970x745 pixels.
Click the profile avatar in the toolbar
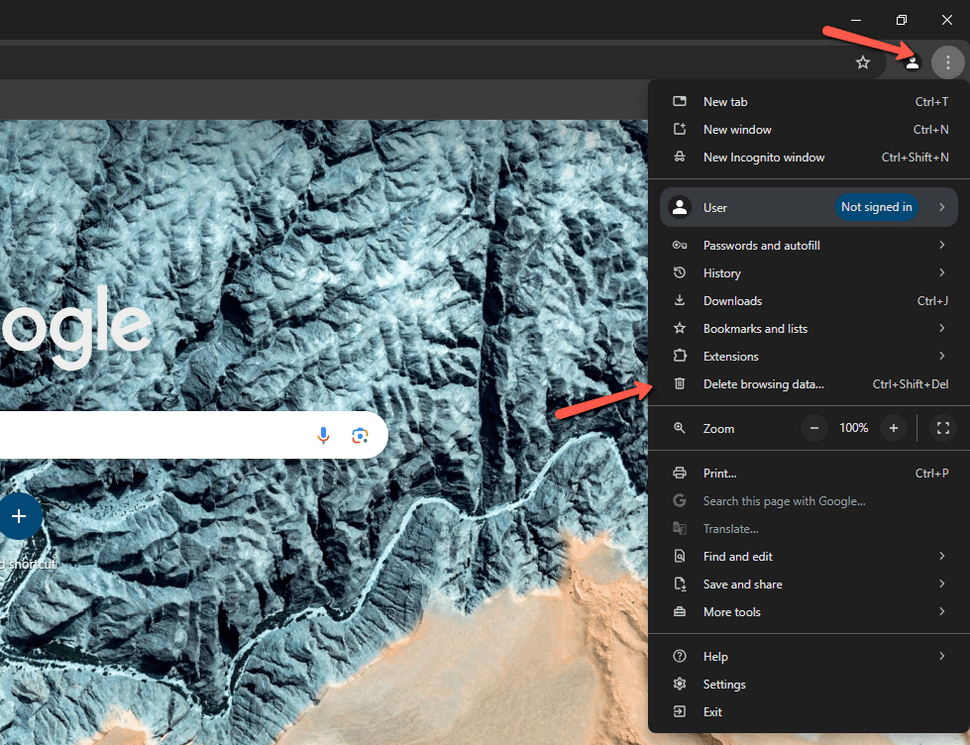(x=911, y=62)
